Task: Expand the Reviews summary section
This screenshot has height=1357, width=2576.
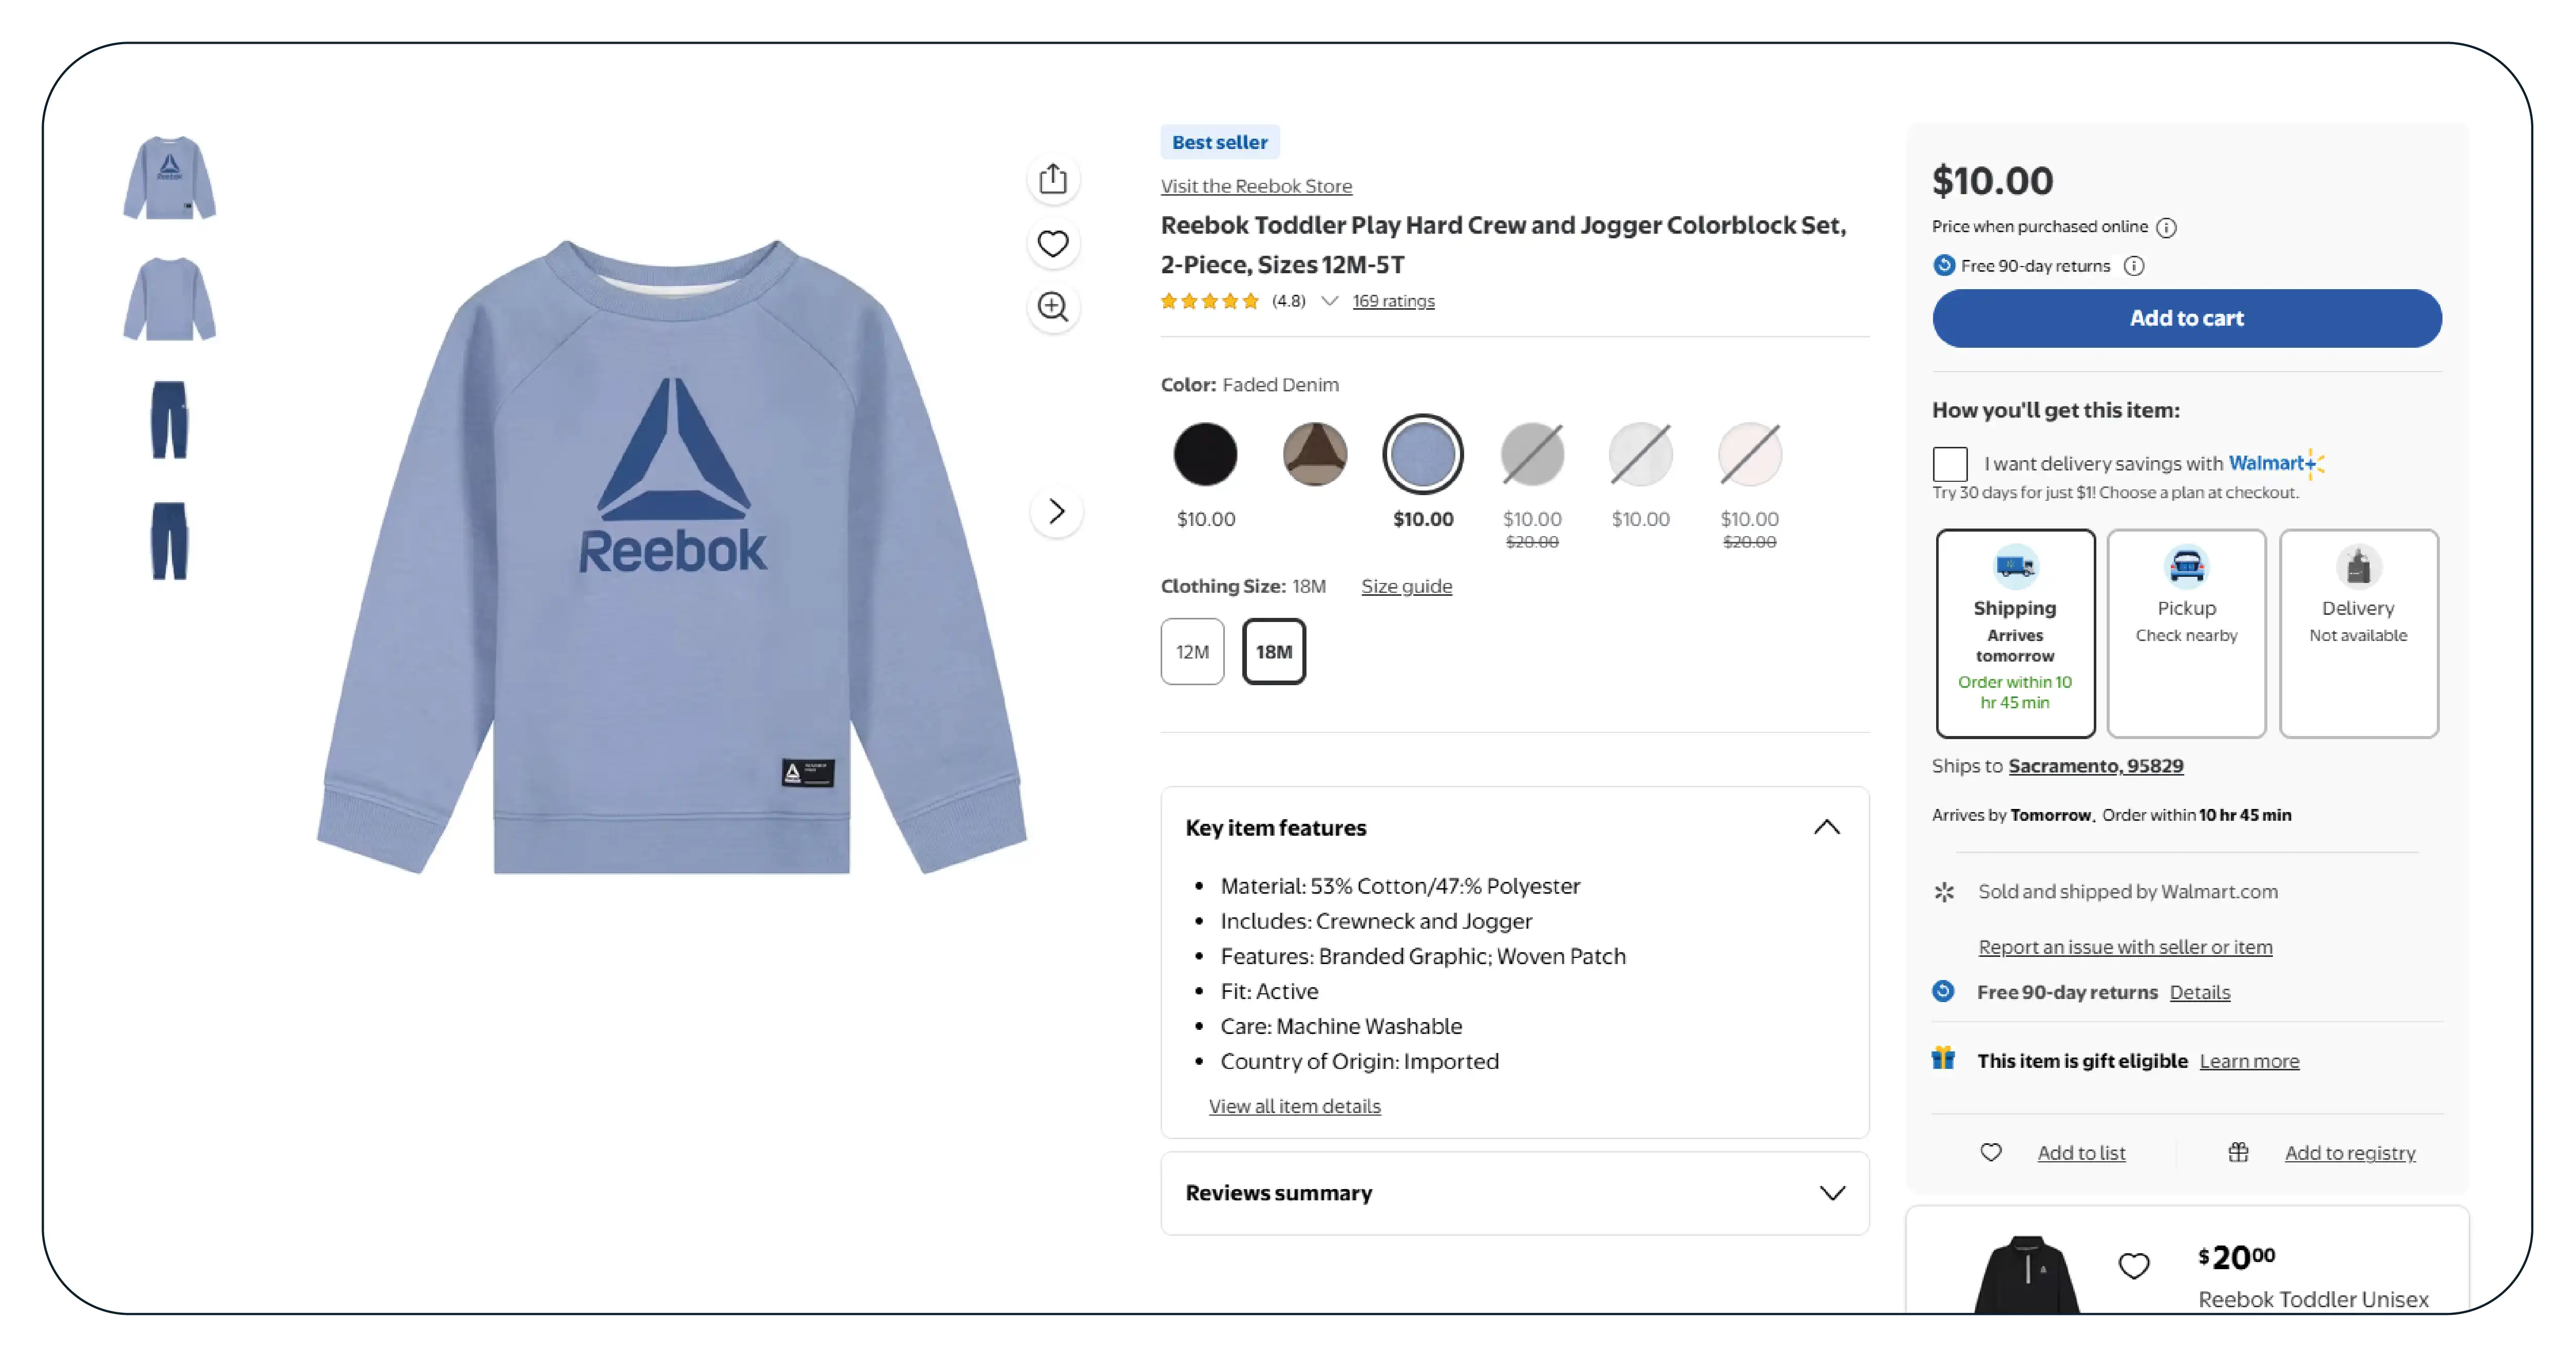Action: tap(1832, 1193)
